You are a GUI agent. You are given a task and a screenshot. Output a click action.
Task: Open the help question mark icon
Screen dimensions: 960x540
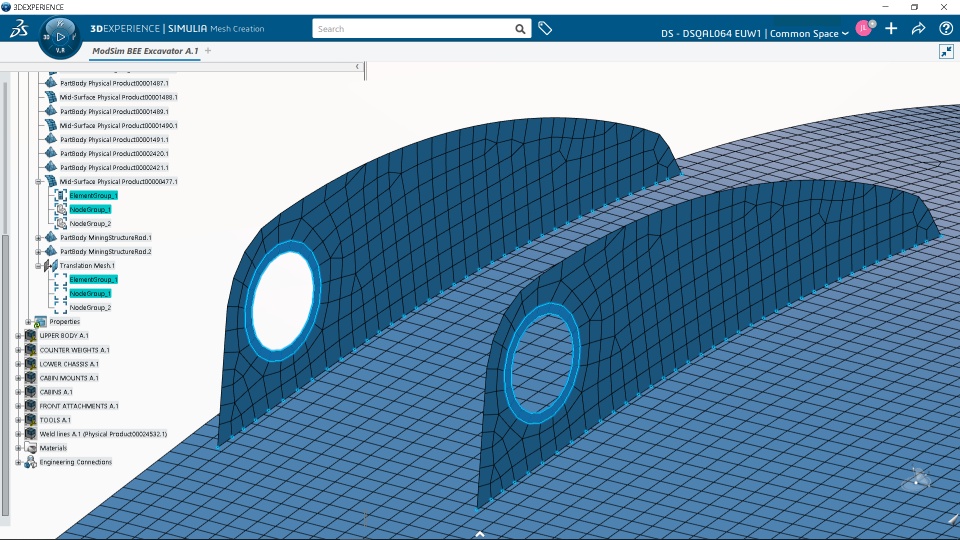946,29
